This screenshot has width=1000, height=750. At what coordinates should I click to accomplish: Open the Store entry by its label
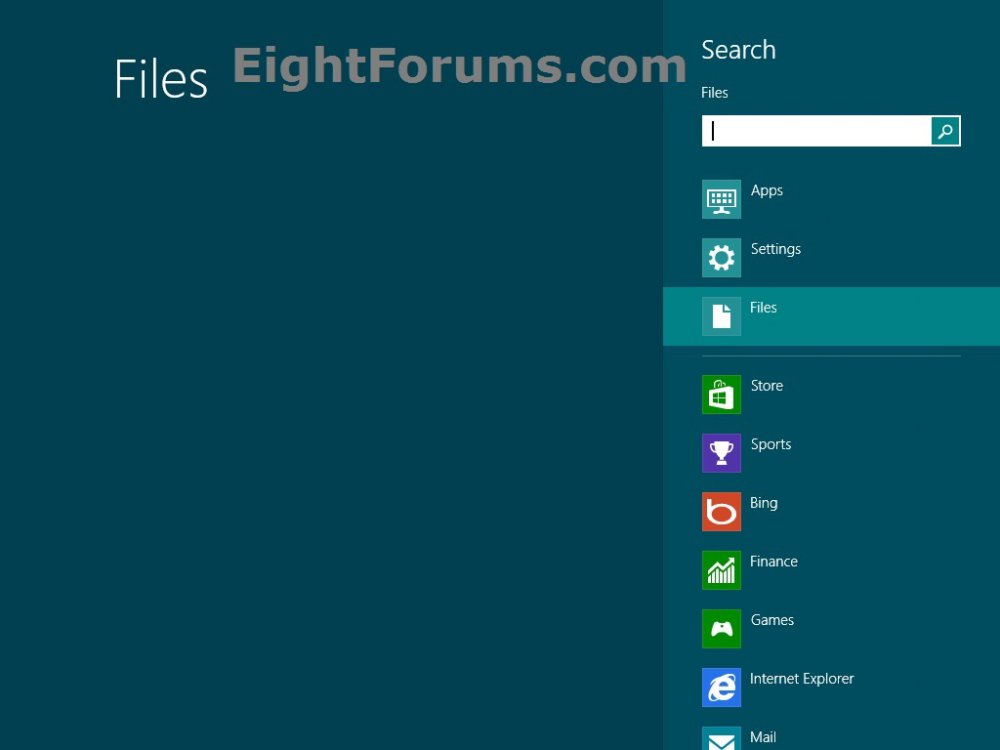point(767,385)
